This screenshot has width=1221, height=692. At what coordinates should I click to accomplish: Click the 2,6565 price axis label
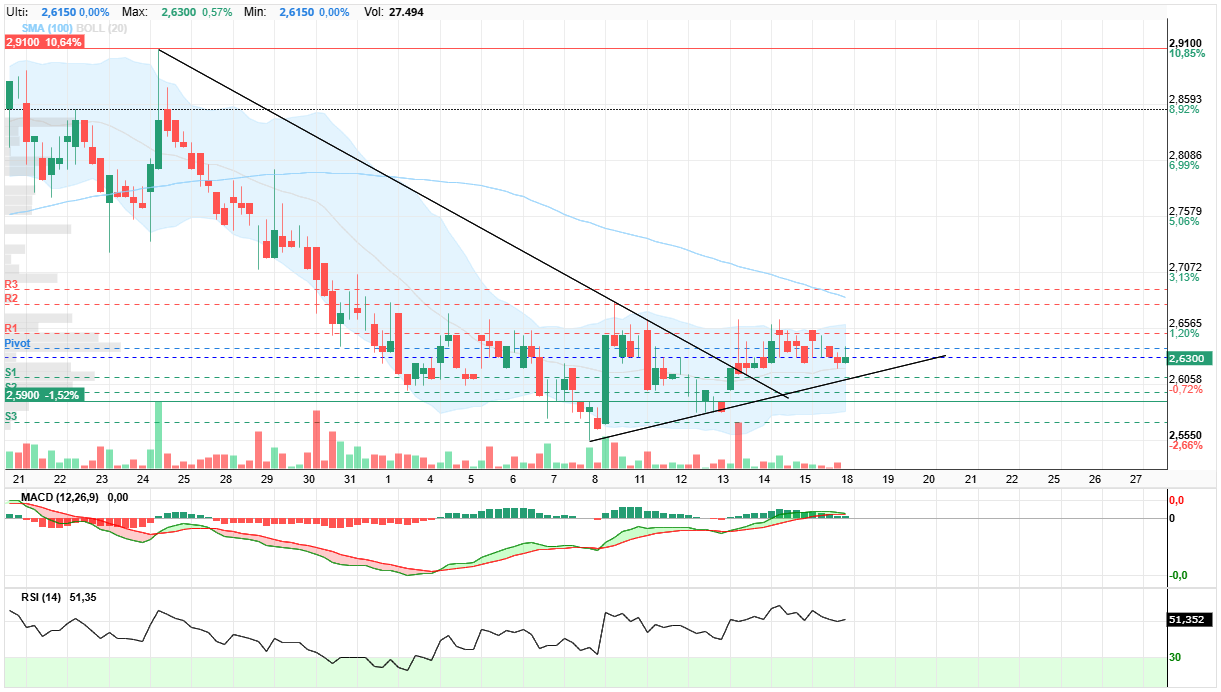pos(1186,323)
